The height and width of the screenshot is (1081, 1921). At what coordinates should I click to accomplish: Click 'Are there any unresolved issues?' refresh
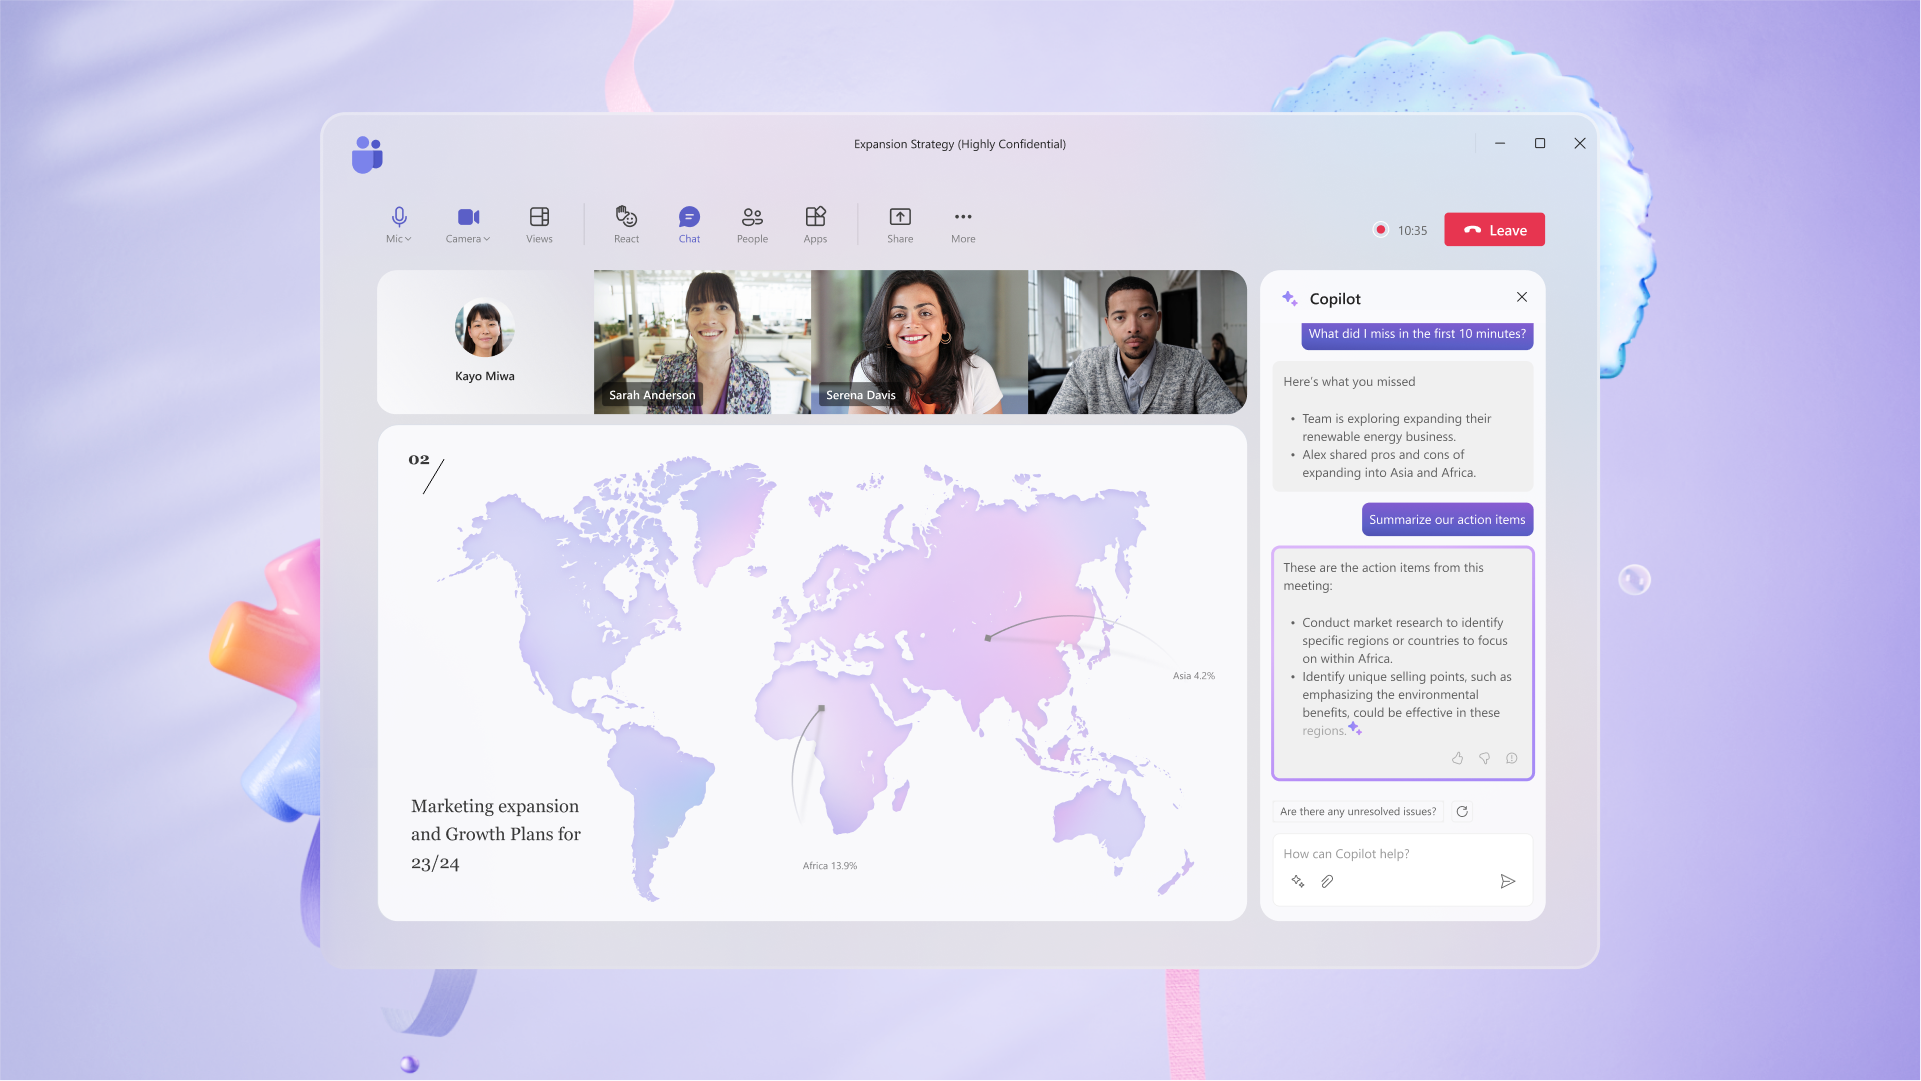click(x=1461, y=810)
